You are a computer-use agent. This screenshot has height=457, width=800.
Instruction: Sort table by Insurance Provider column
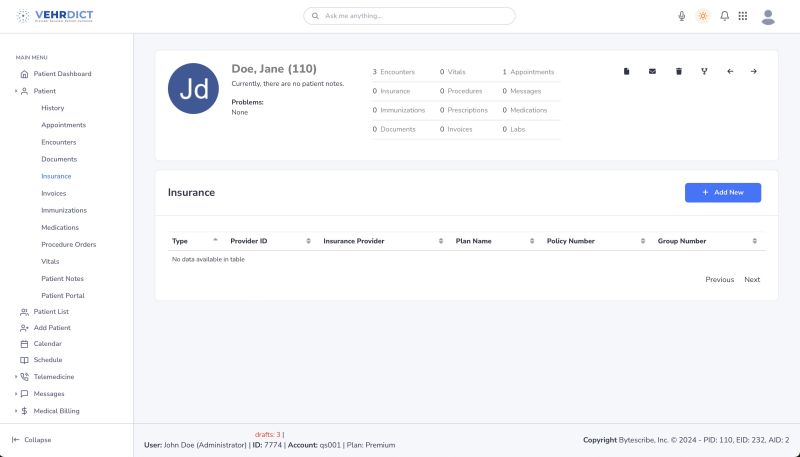pyautogui.click(x=441, y=241)
